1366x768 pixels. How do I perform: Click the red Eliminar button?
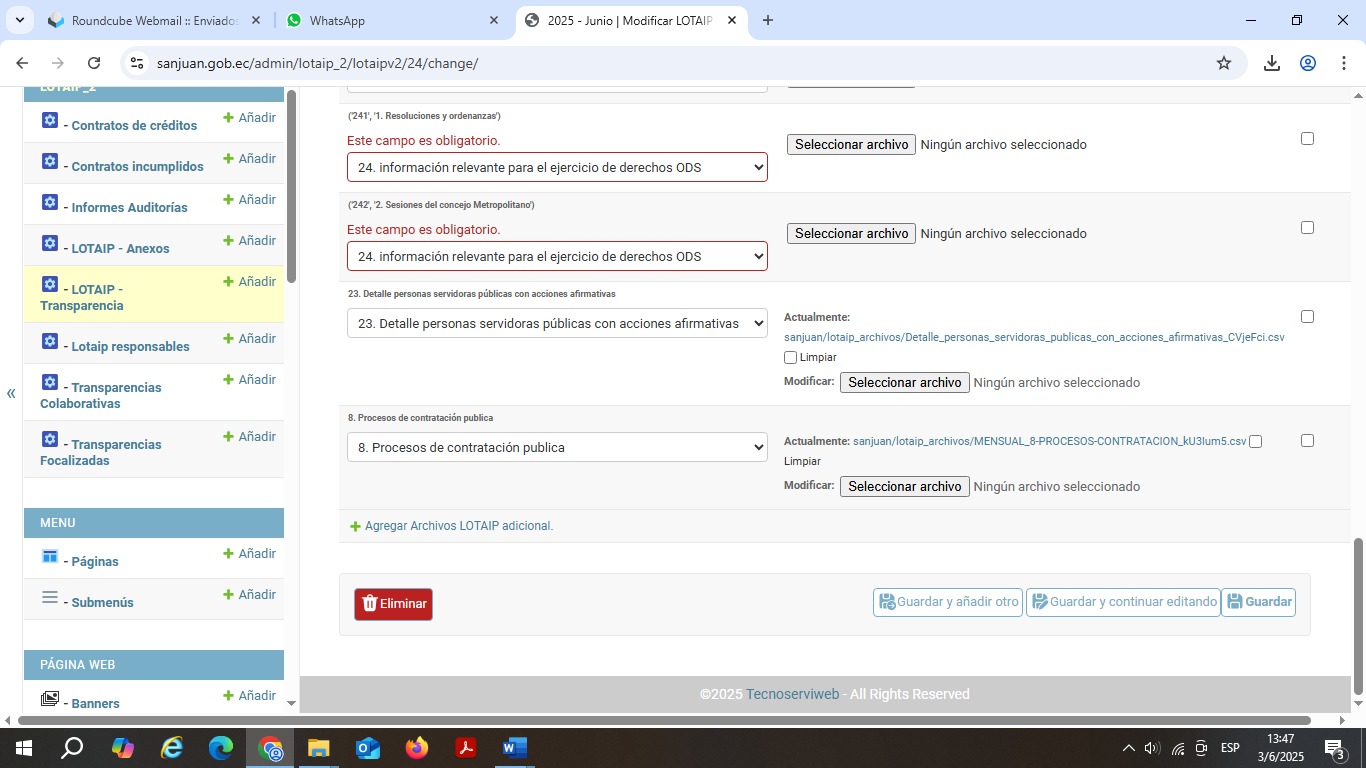point(393,604)
